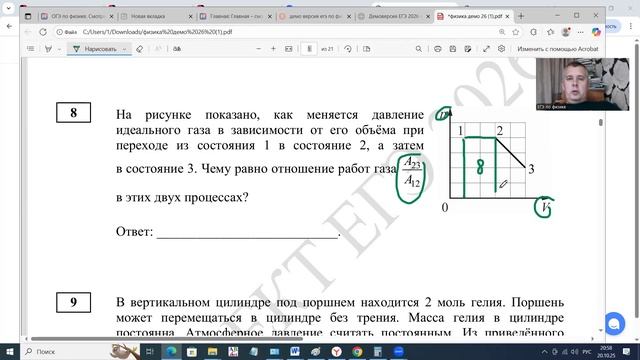Viewport: 640px width, 360px height.
Task: Click the Save PDF icon
Action: pyautogui.click(x=453, y=49)
